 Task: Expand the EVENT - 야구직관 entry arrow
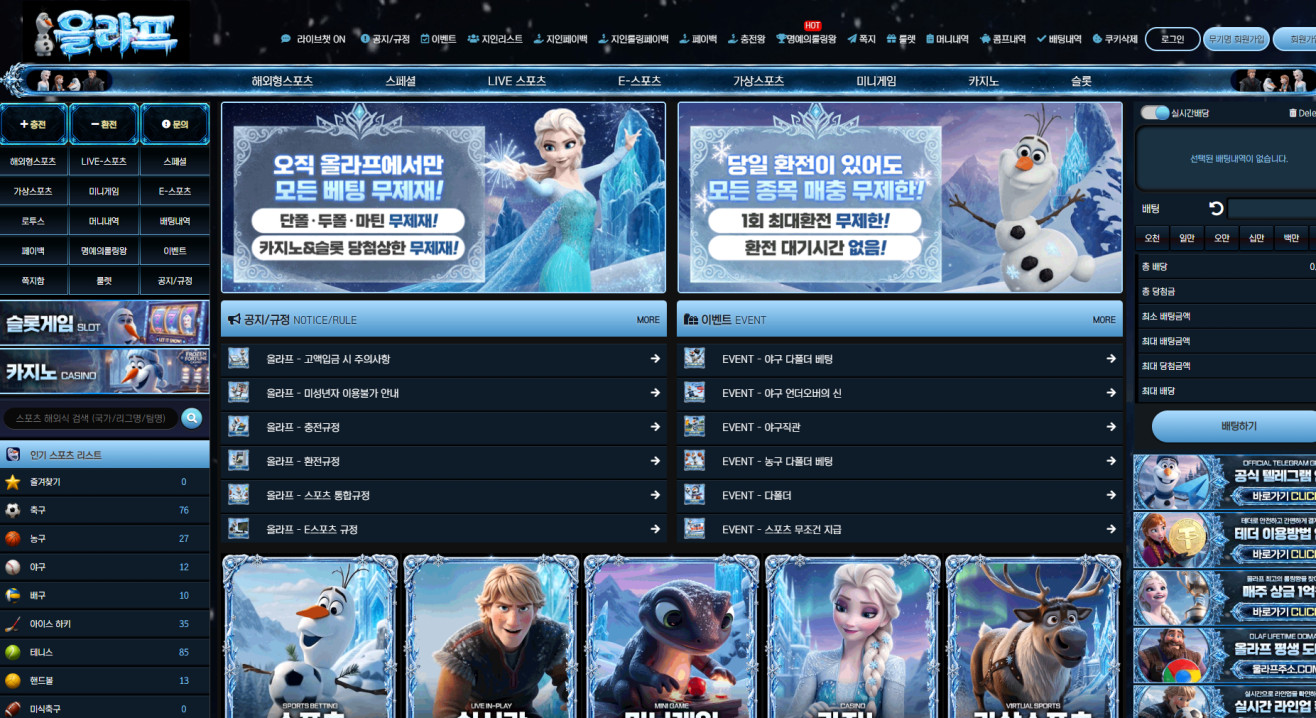coord(1111,427)
